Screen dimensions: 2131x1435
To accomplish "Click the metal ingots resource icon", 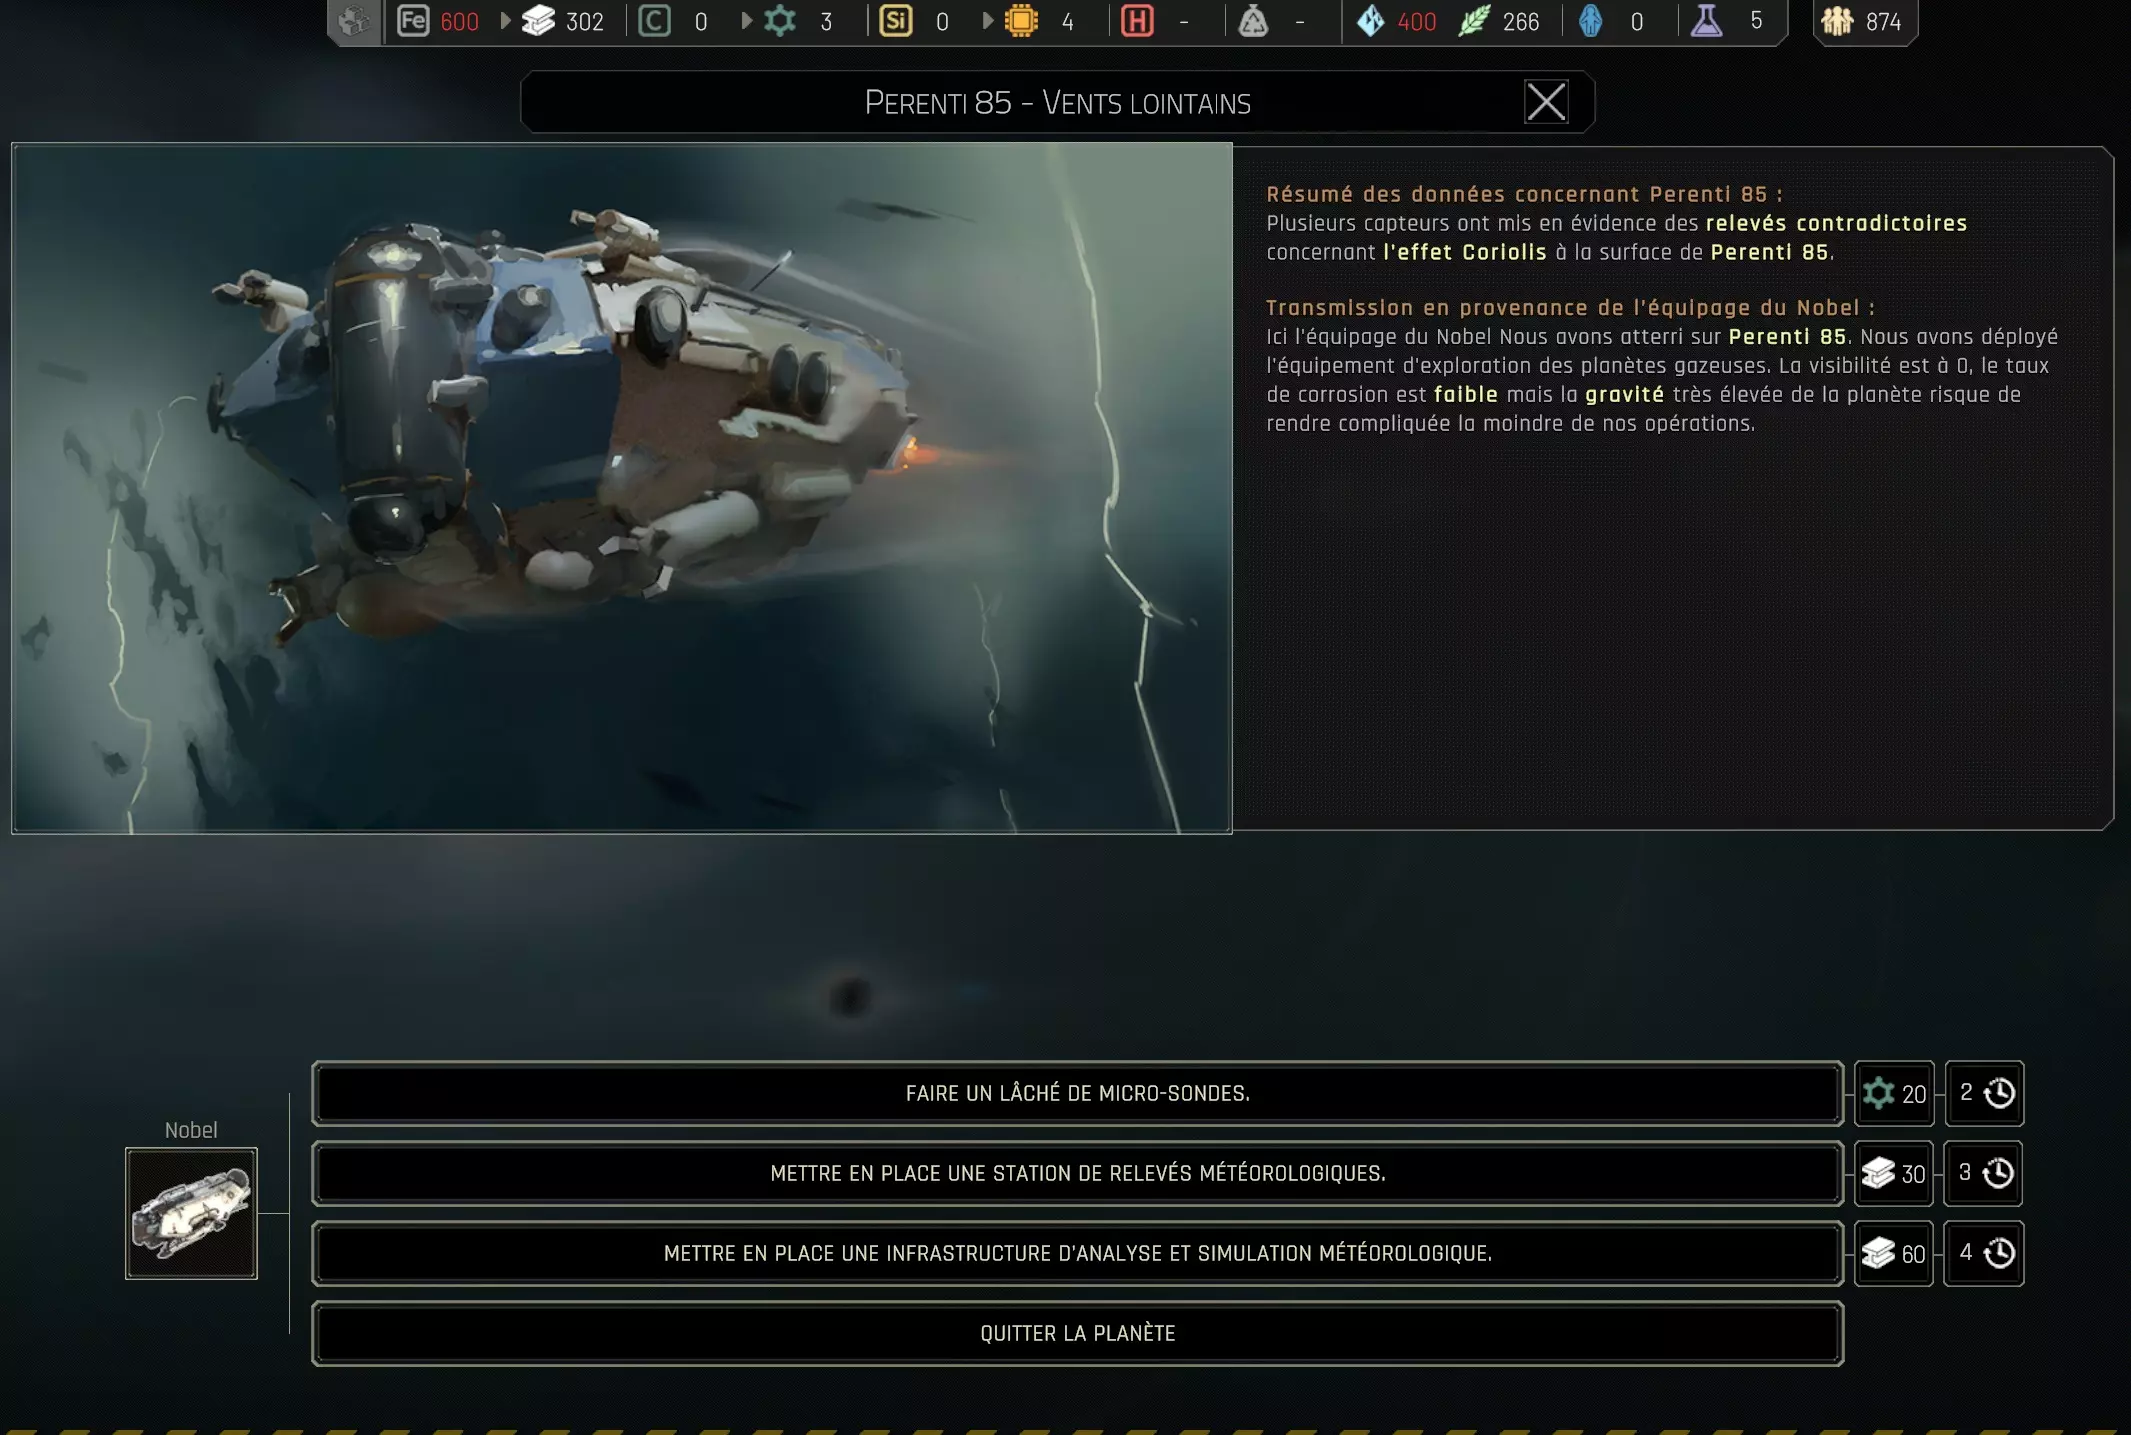I will point(539,21).
